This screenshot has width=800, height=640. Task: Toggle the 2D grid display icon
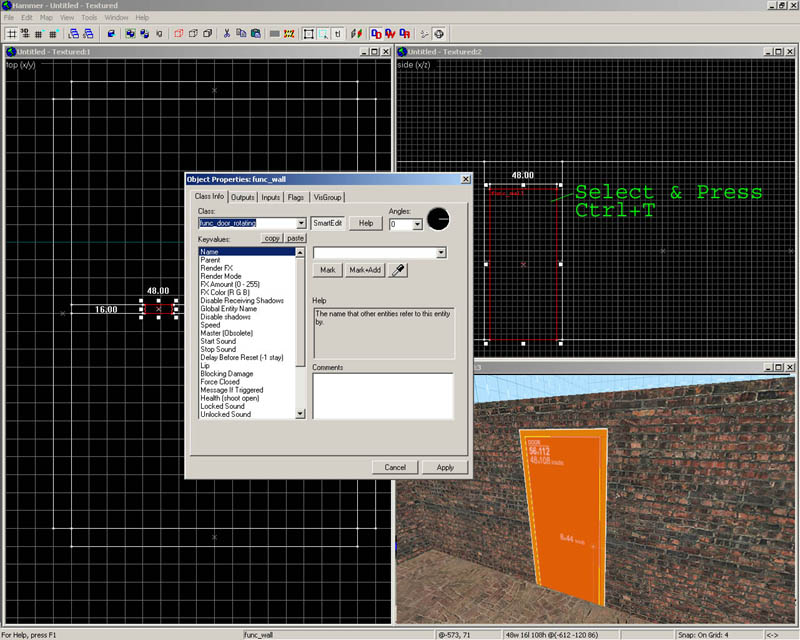tap(11, 34)
